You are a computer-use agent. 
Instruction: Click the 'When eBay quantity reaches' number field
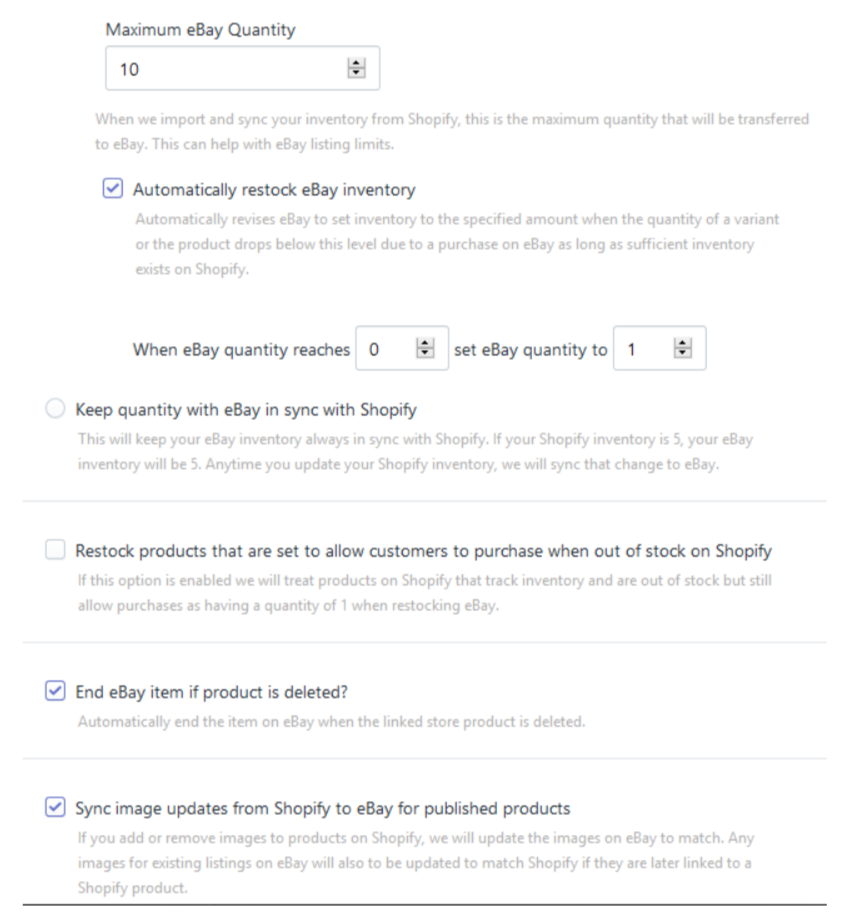[386, 349]
